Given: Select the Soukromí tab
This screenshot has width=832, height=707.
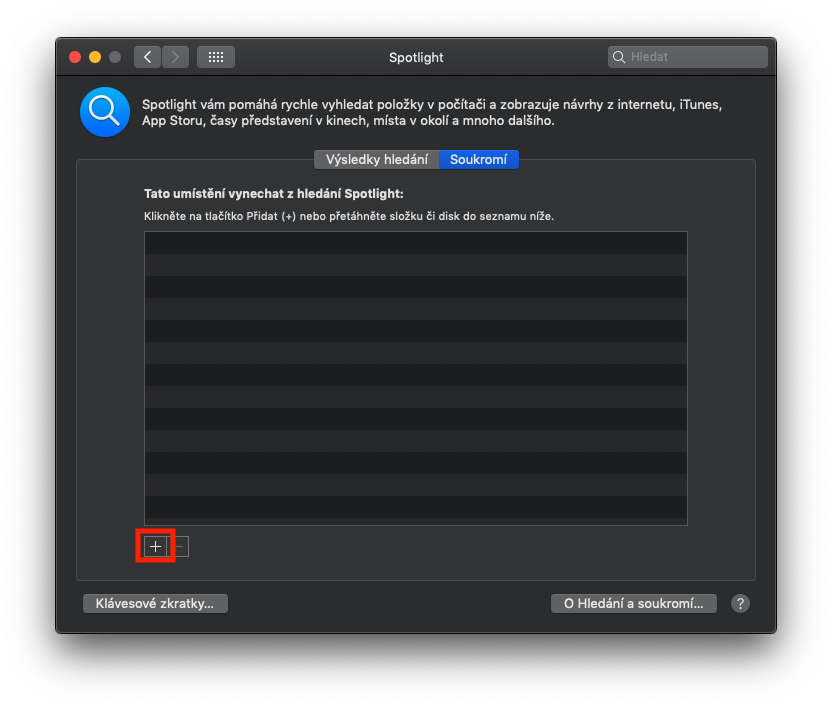Looking at the screenshot, I should tap(479, 160).
